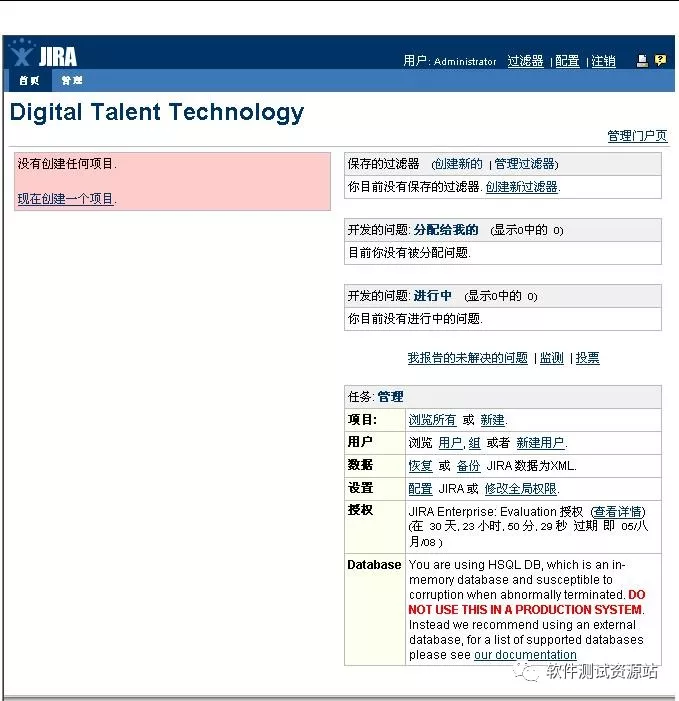Open the 配置 header link

coord(567,61)
